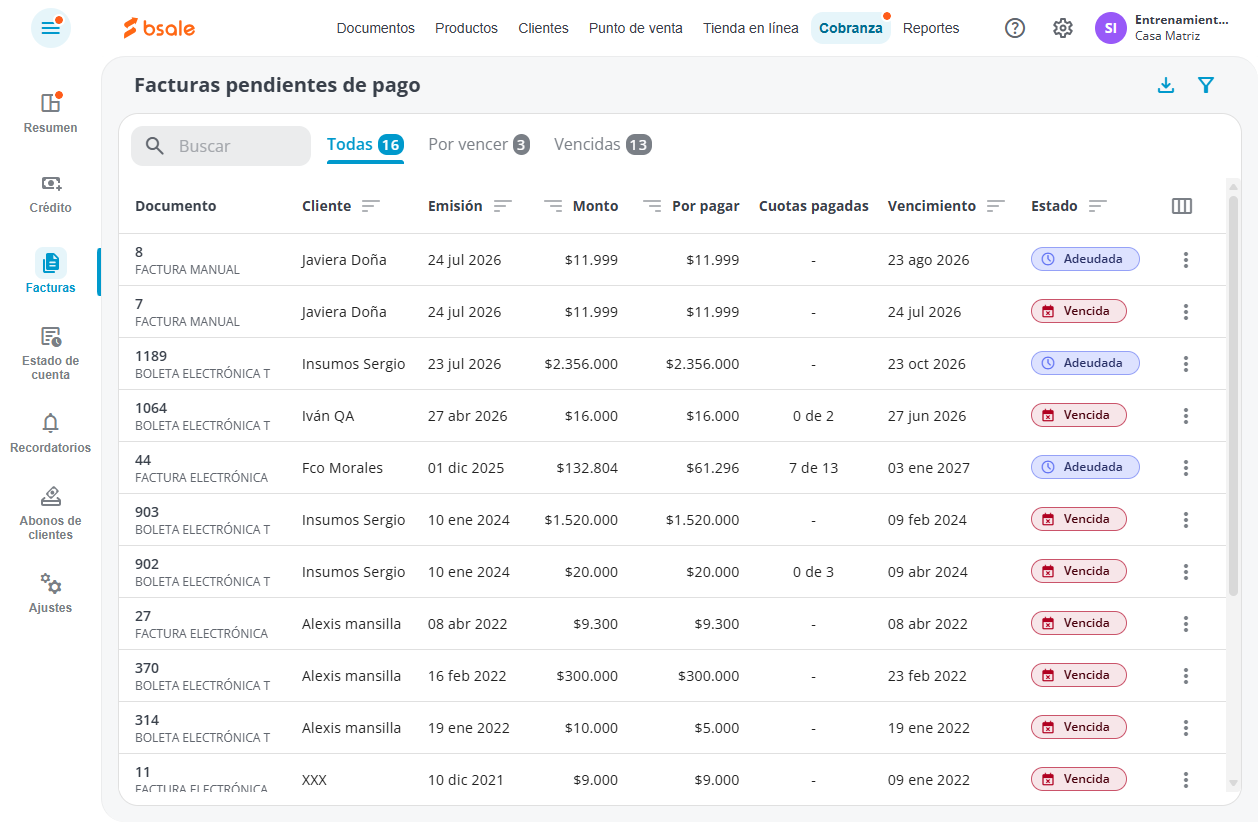Screen dimensions: 1258x822
Task: Open the Tienda en línea menu
Action: point(751,28)
